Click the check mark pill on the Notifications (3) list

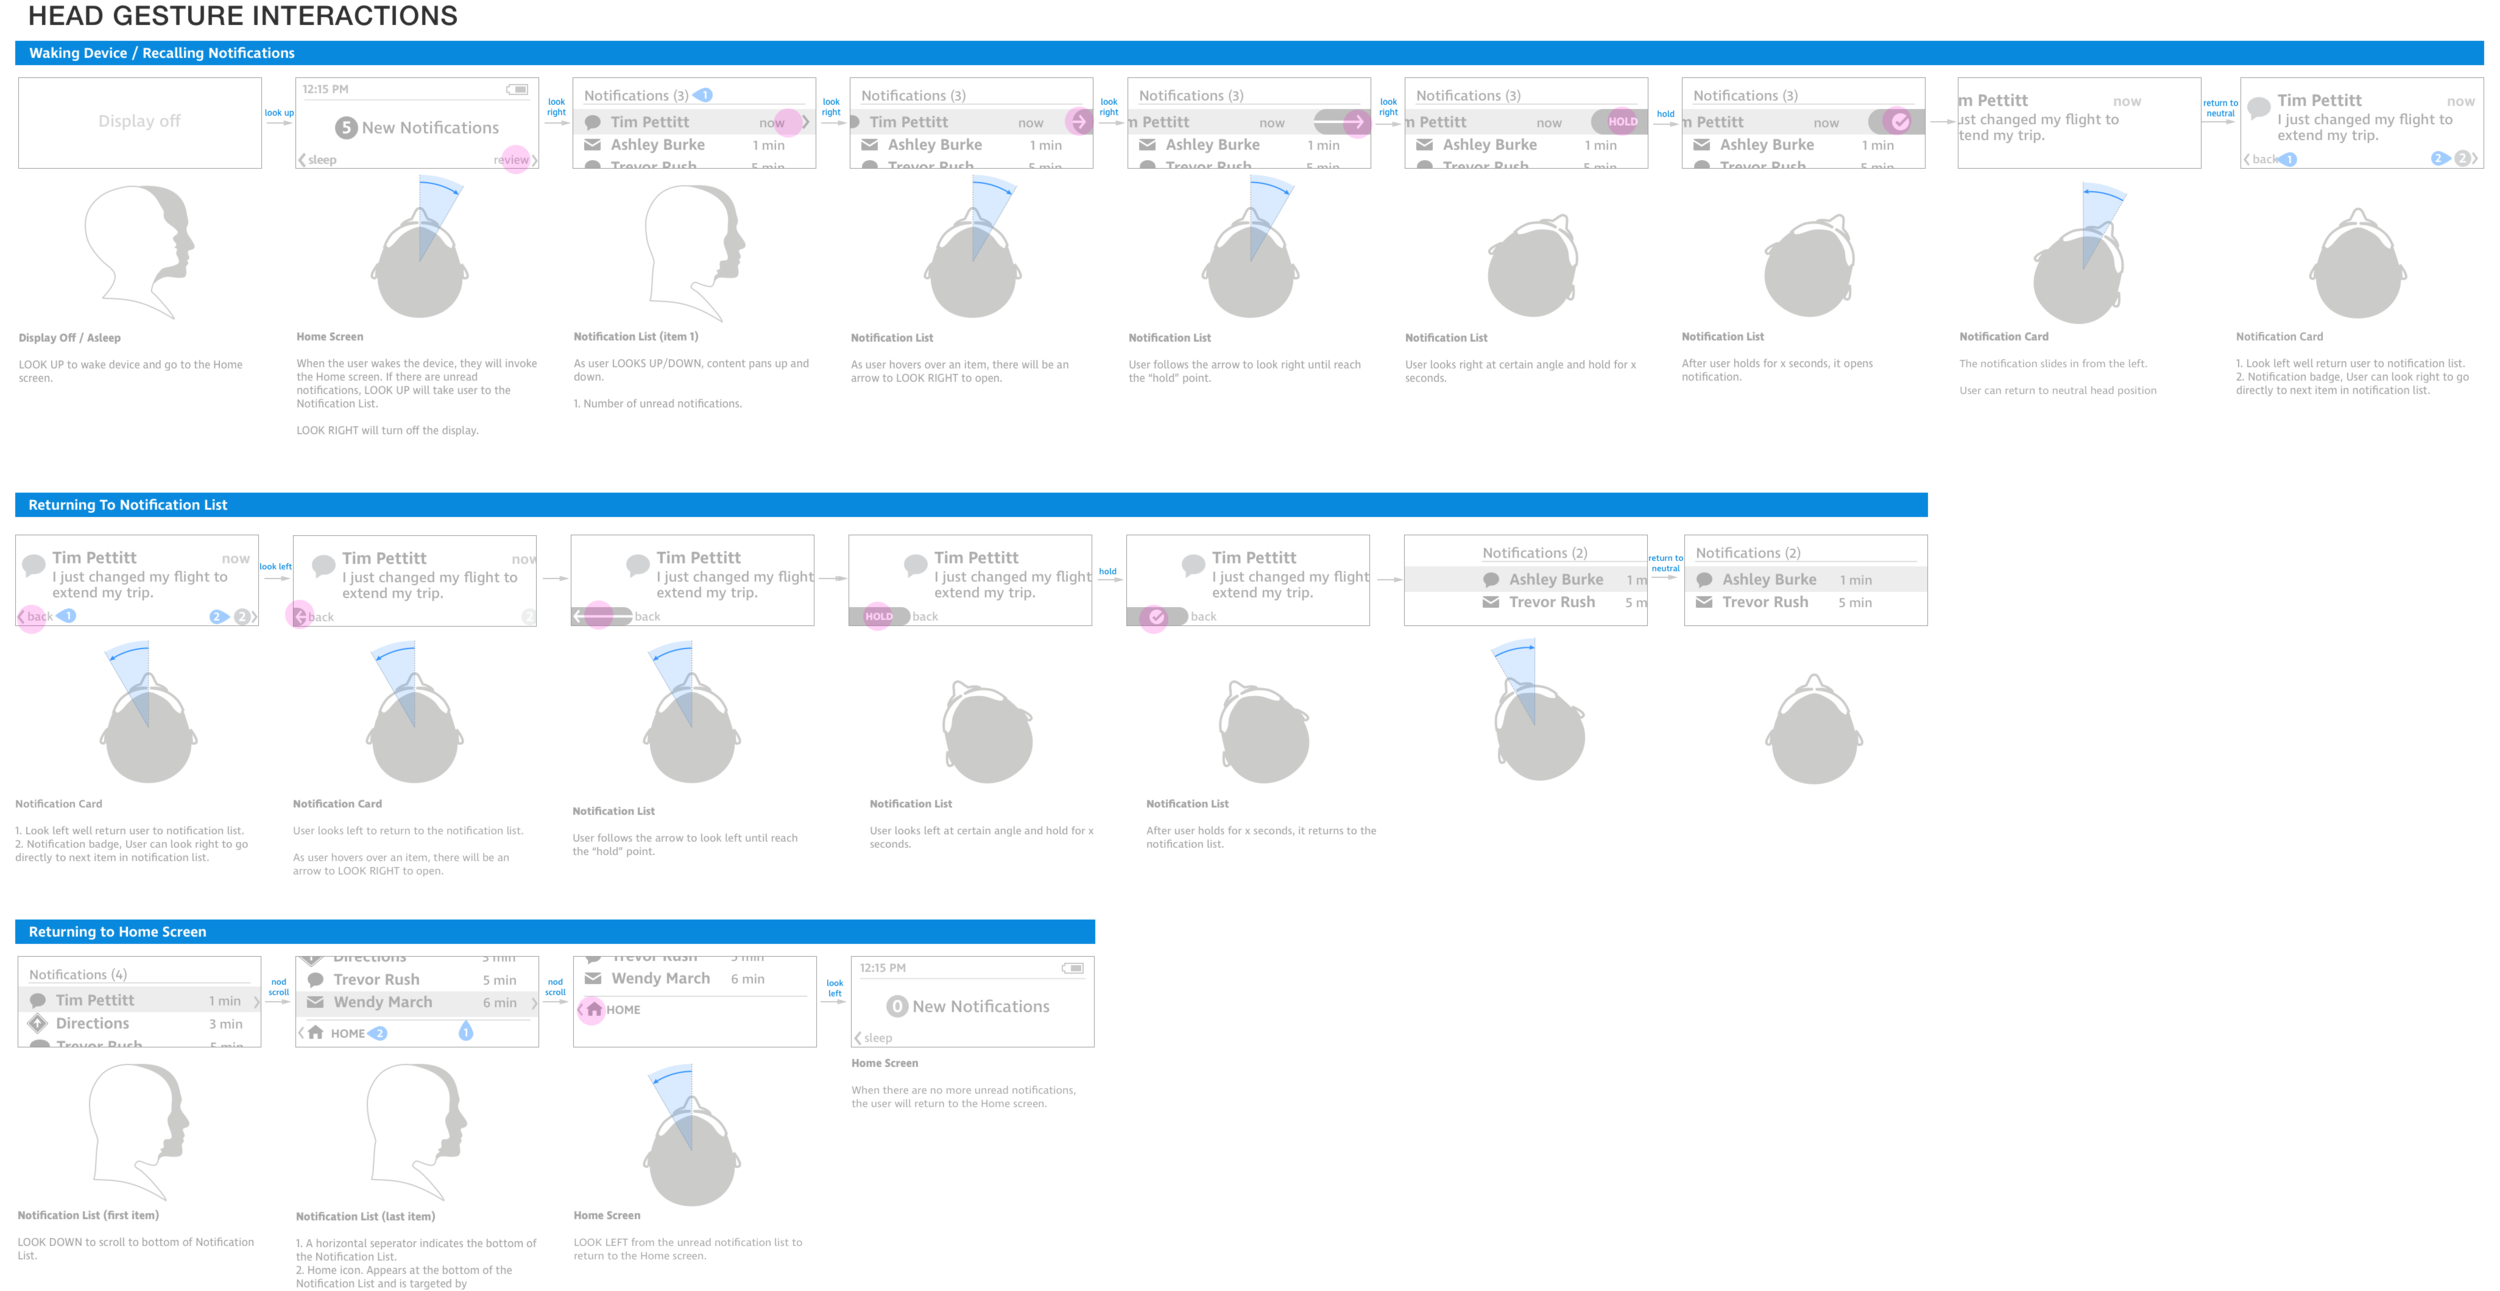(x=1896, y=122)
